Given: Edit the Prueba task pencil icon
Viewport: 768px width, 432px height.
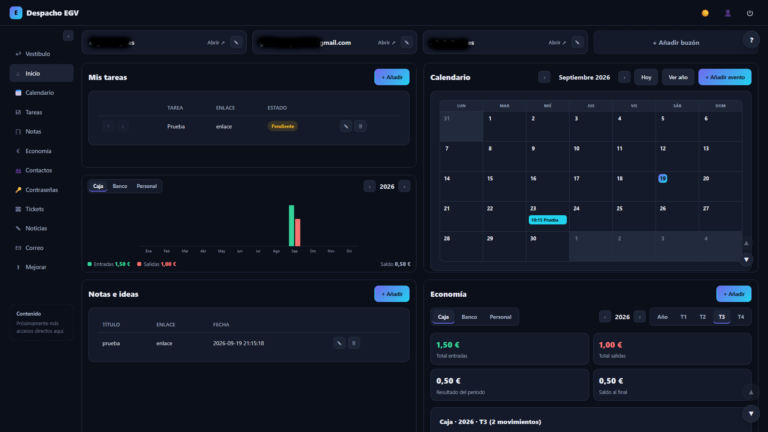Looking at the screenshot, I should tap(346, 126).
